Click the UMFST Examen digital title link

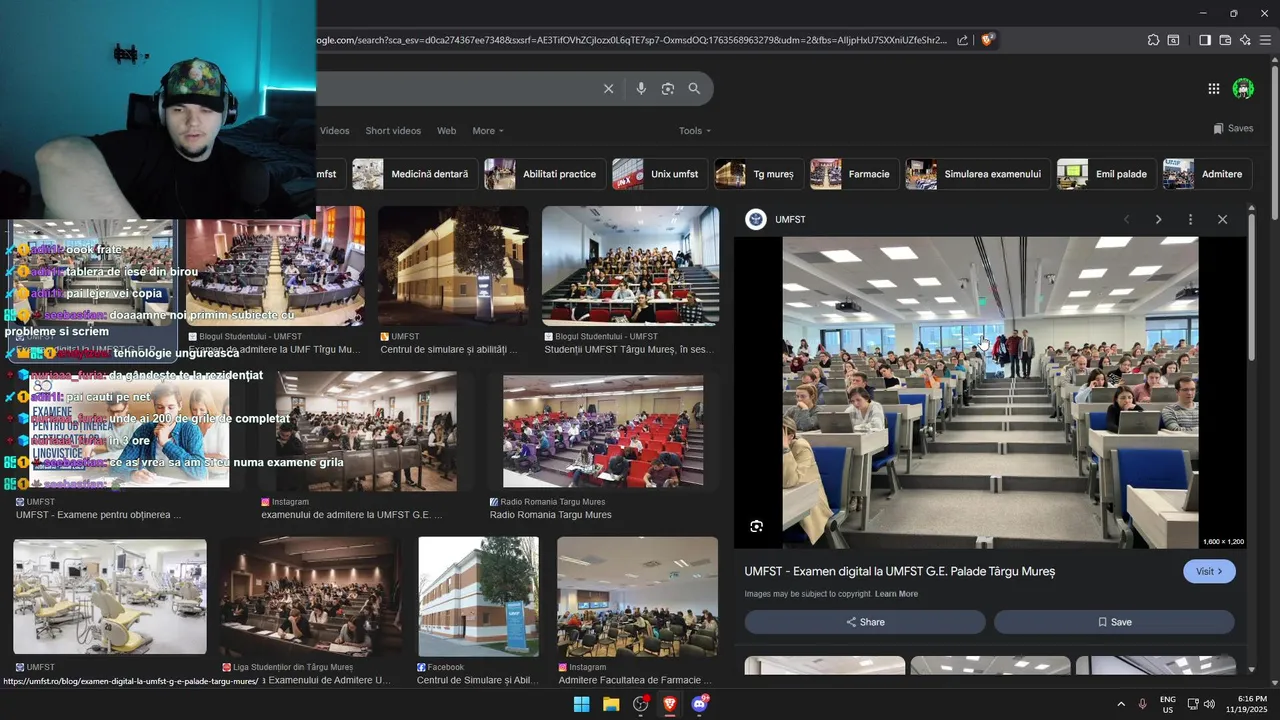[899, 571]
